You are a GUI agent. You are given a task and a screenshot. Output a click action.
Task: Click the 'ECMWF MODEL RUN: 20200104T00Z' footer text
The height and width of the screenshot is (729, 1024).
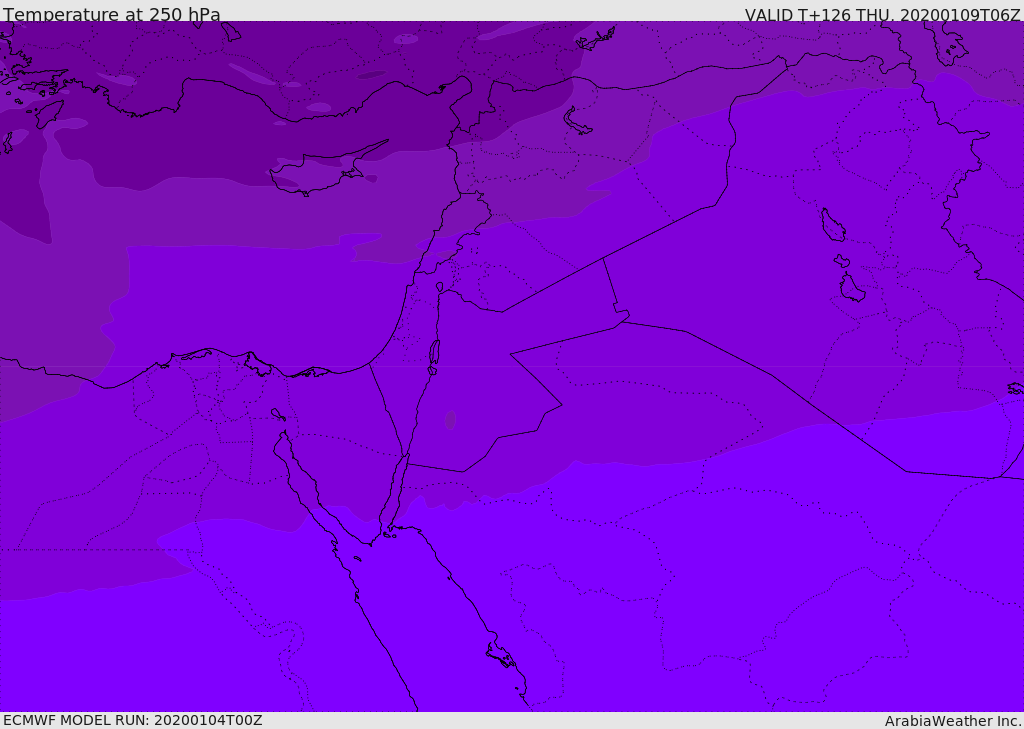point(133,720)
